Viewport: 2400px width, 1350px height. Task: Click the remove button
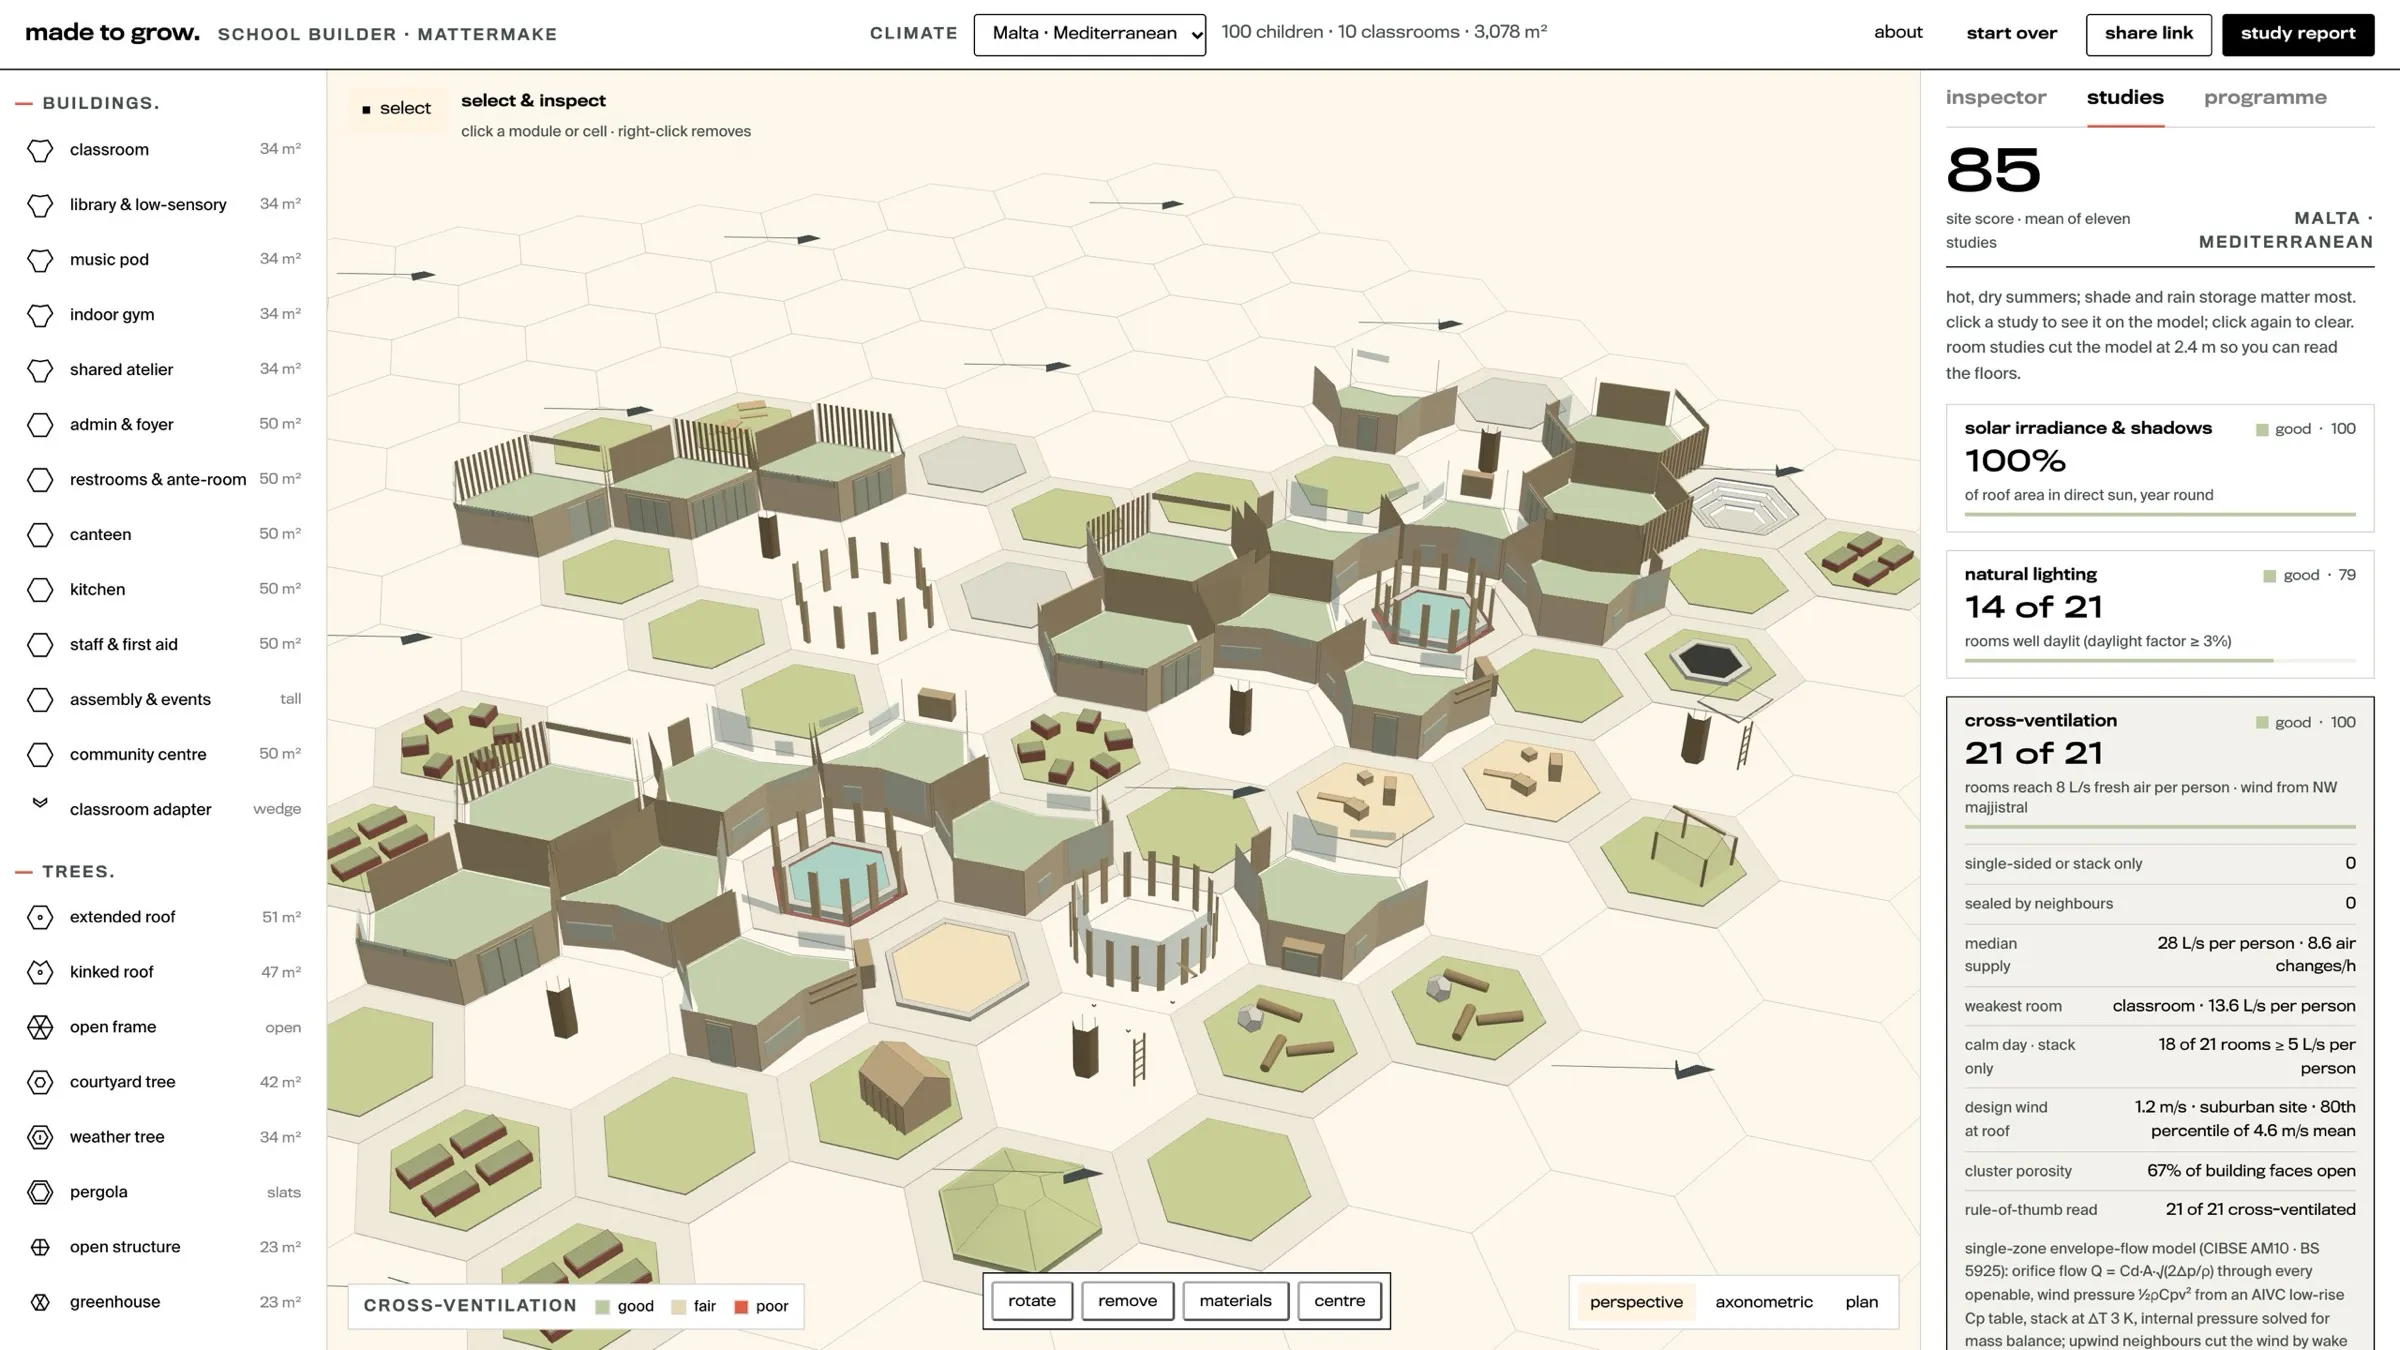[1127, 1301]
